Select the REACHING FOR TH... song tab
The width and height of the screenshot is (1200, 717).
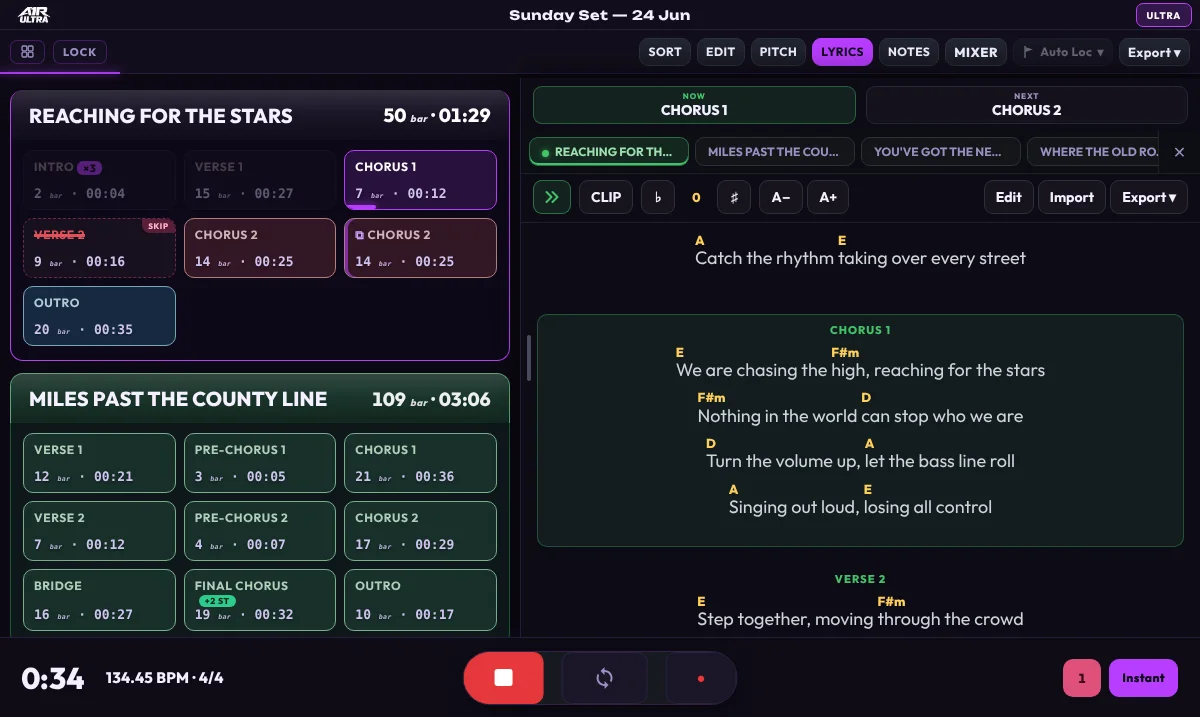point(609,152)
